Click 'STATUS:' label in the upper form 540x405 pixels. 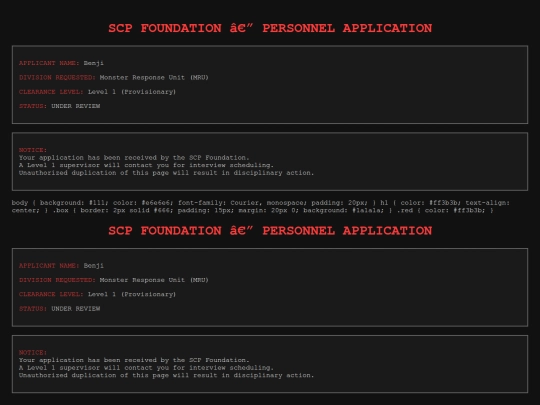pyautogui.click(x=33, y=106)
